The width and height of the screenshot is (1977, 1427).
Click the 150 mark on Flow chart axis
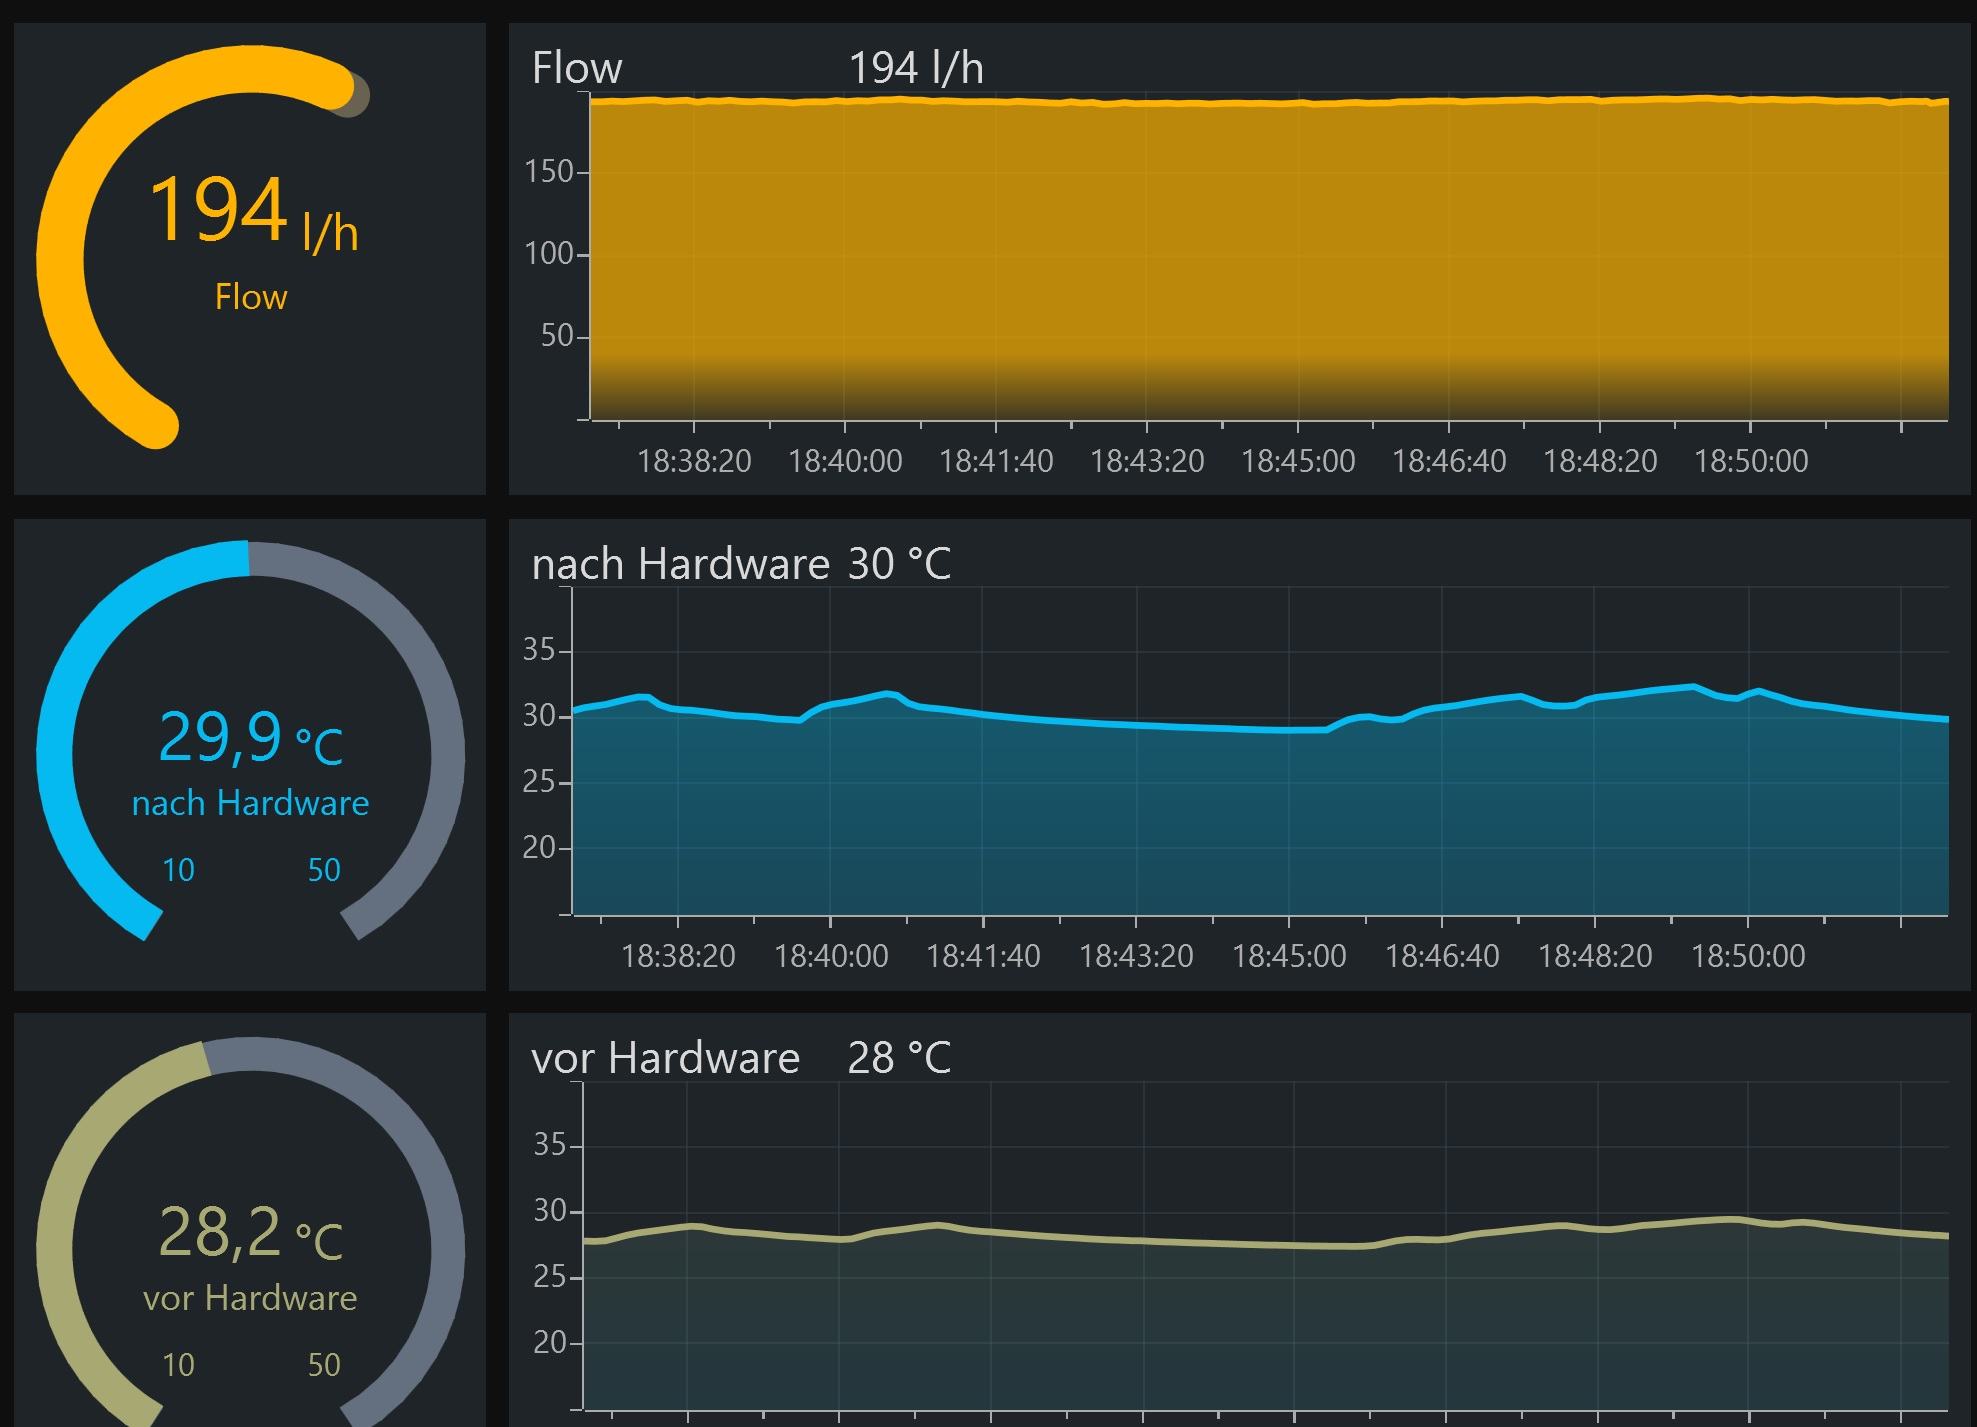pos(549,172)
